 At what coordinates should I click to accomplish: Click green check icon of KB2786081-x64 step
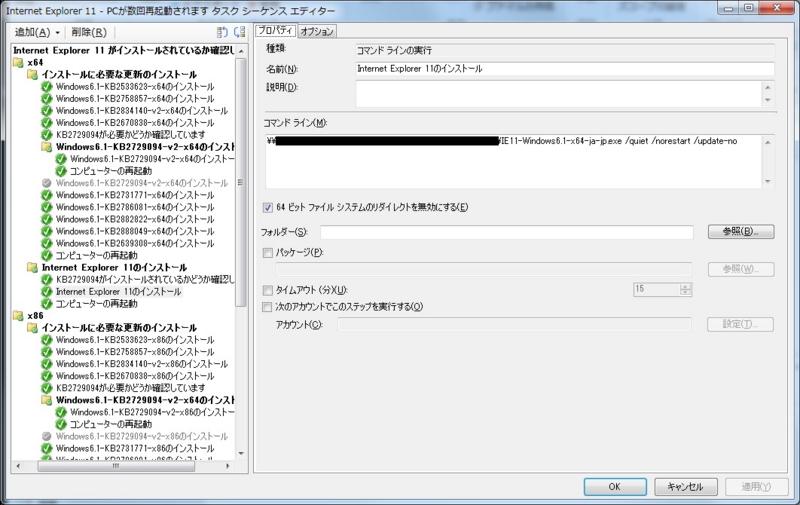[47, 207]
